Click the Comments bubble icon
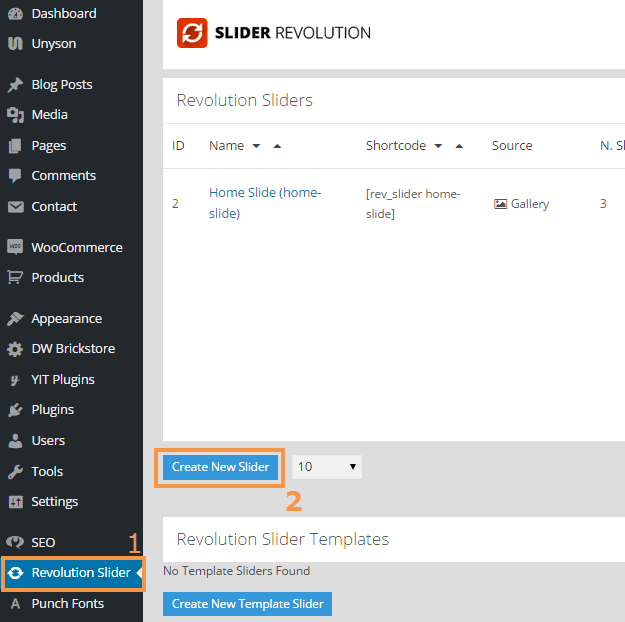This screenshot has height=622, width=625. click(x=15, y=176)
